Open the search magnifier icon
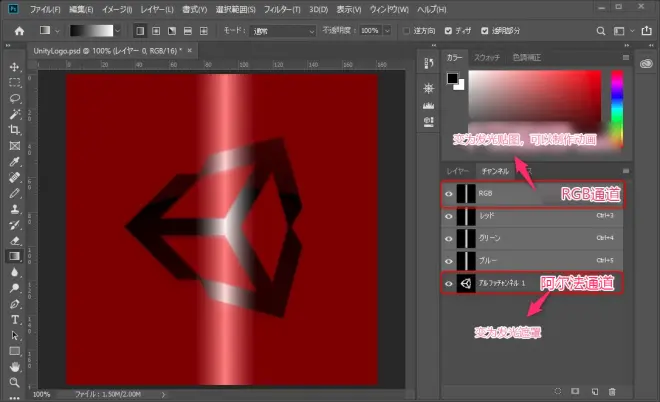The width and height of the screenshot is (660, 402). point(601,31)
